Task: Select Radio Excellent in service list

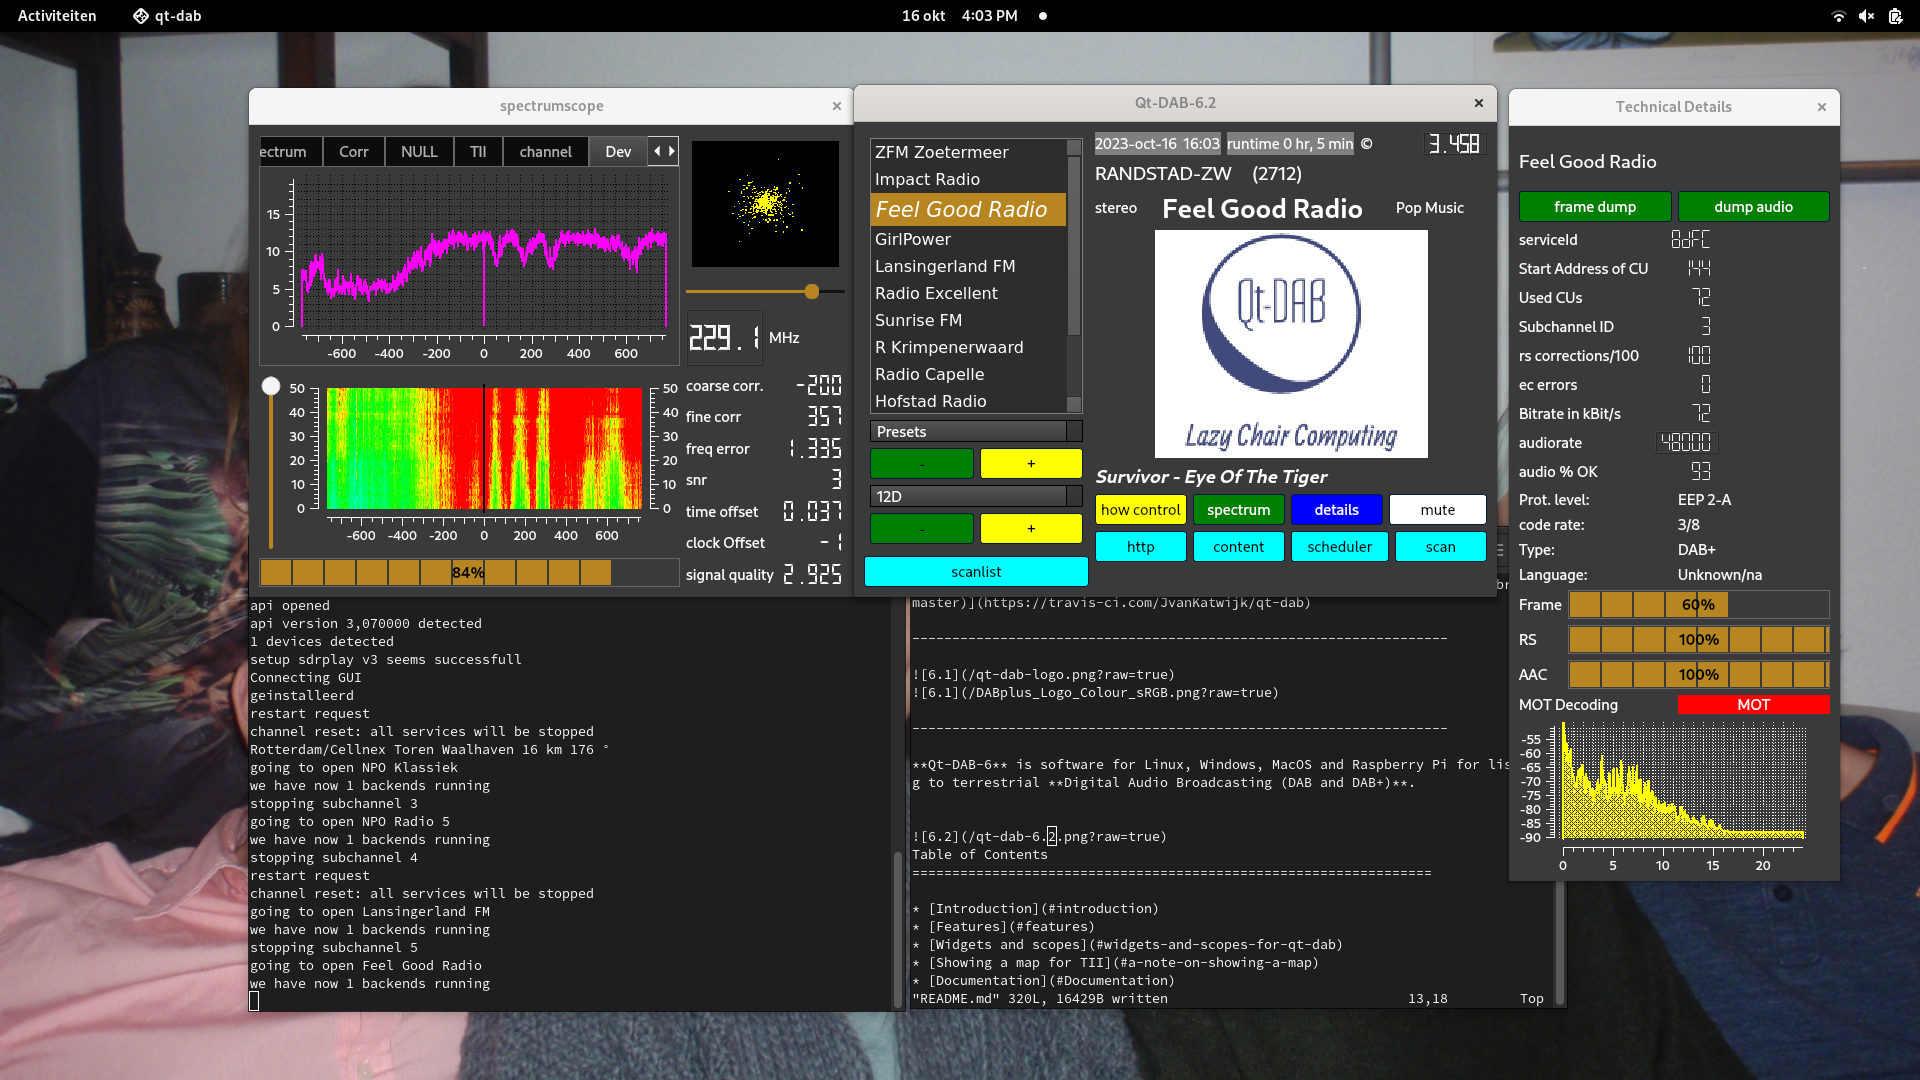Action: coord(968,293)
